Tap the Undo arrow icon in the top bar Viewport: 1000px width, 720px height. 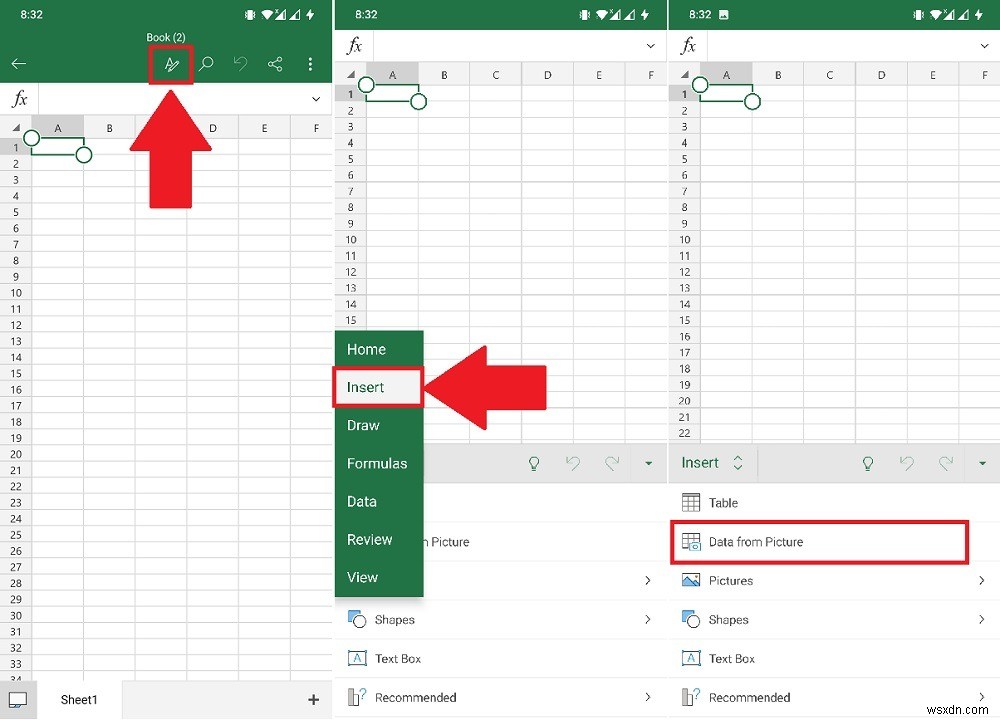pyautogui.click(x=240, y=63)
